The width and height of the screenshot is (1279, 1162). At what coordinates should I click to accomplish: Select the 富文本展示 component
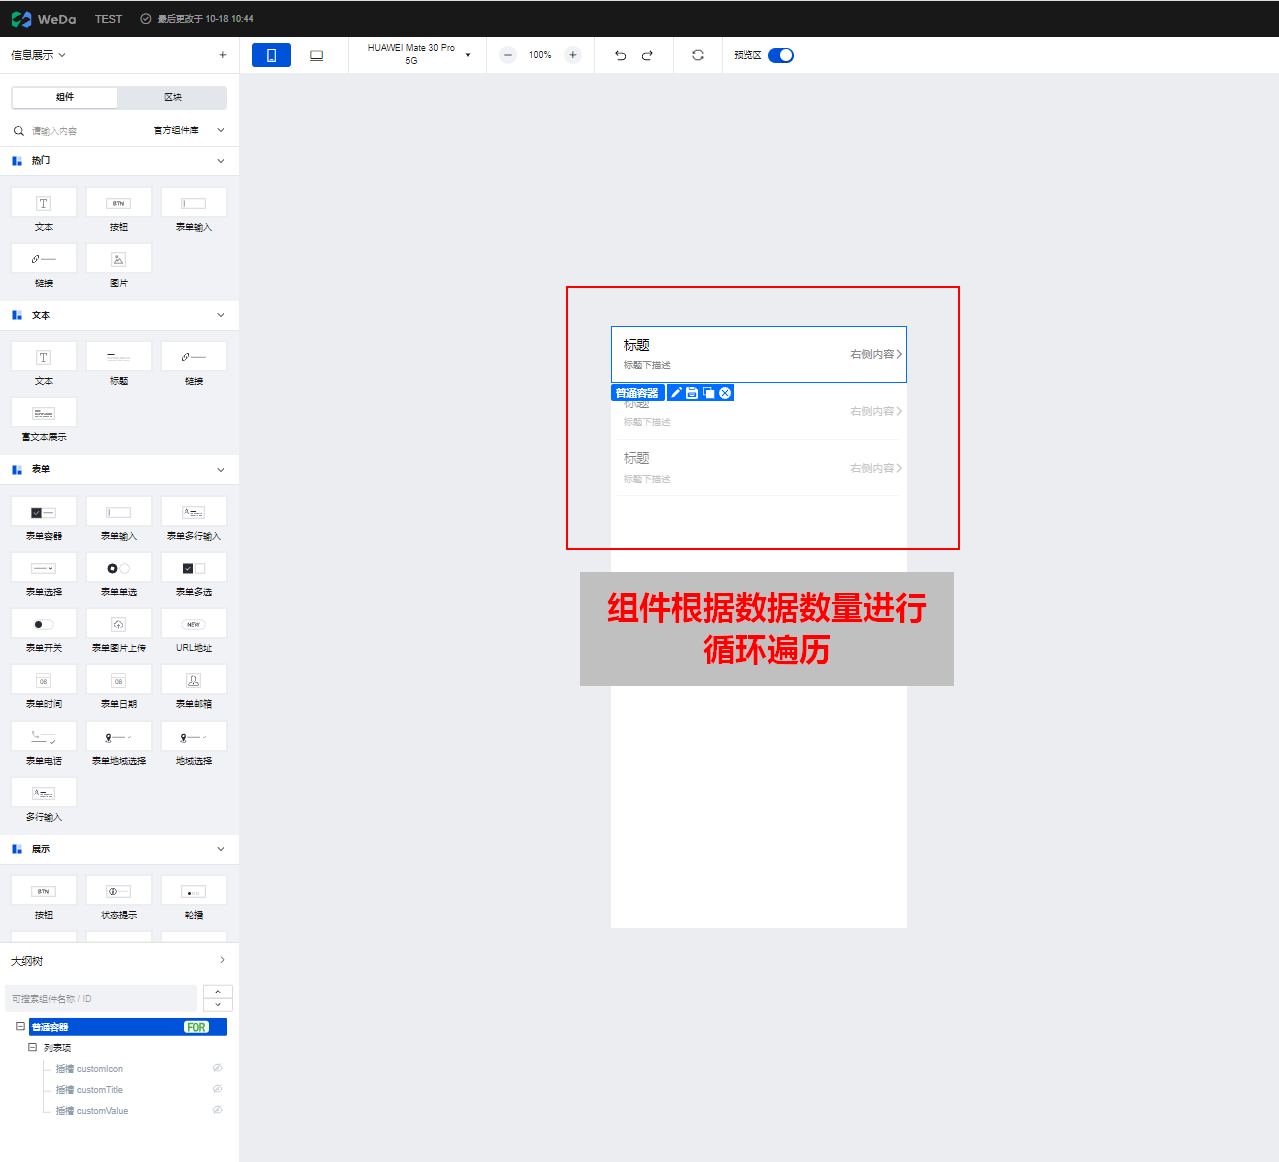pyautogui.click(x=44, y=420)
